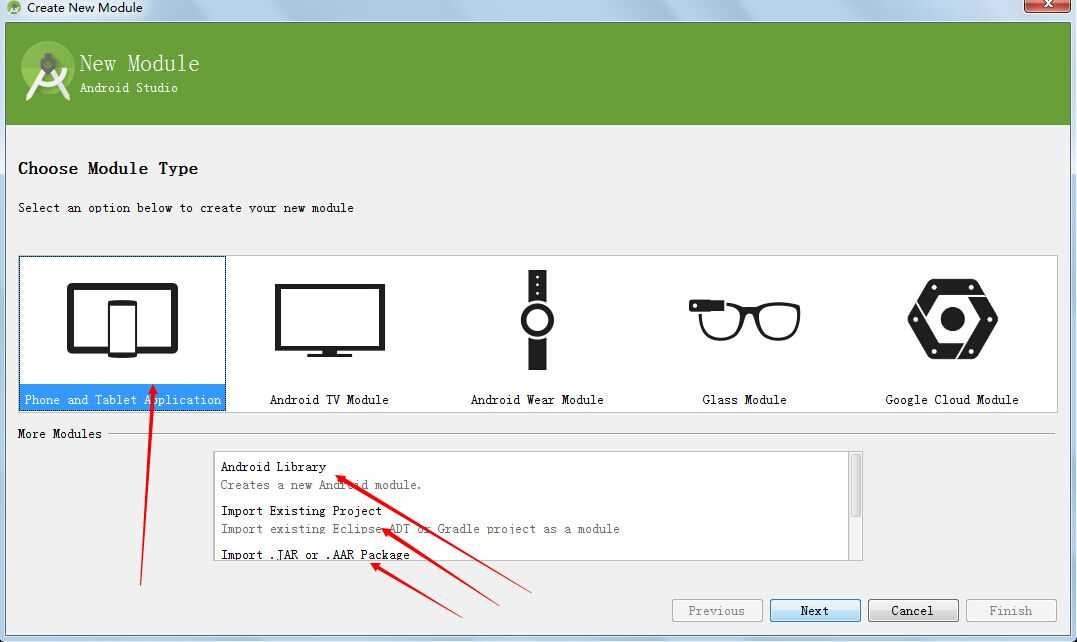Screen dimensions: 1077x642
Task: Click the disabled Previous button
Action: (x=716, y=611)
